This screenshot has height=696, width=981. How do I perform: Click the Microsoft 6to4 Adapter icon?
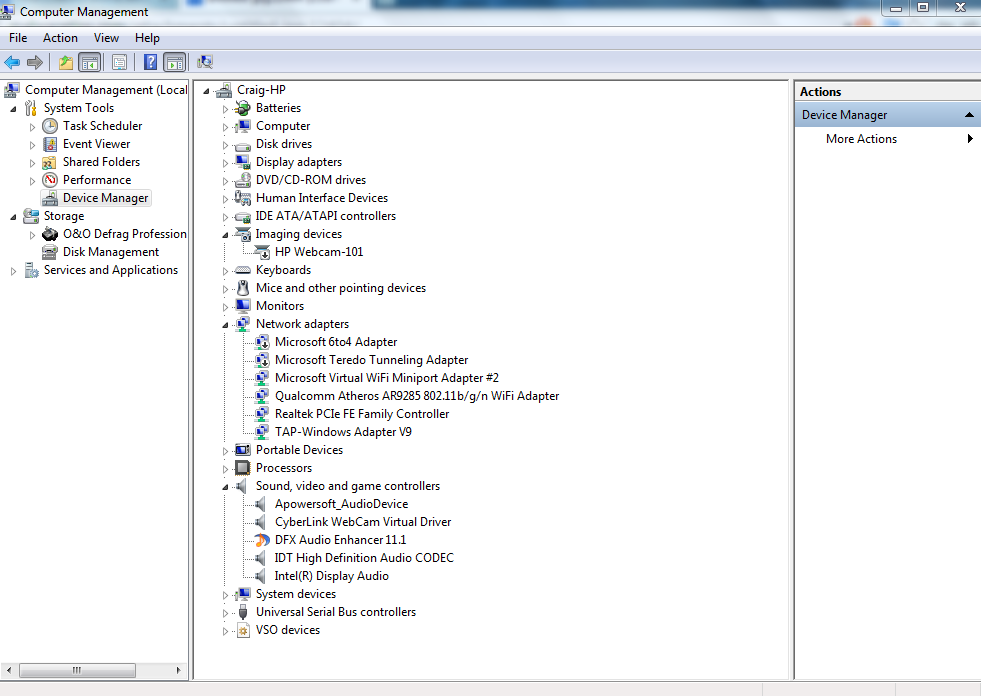click(262, 342)
